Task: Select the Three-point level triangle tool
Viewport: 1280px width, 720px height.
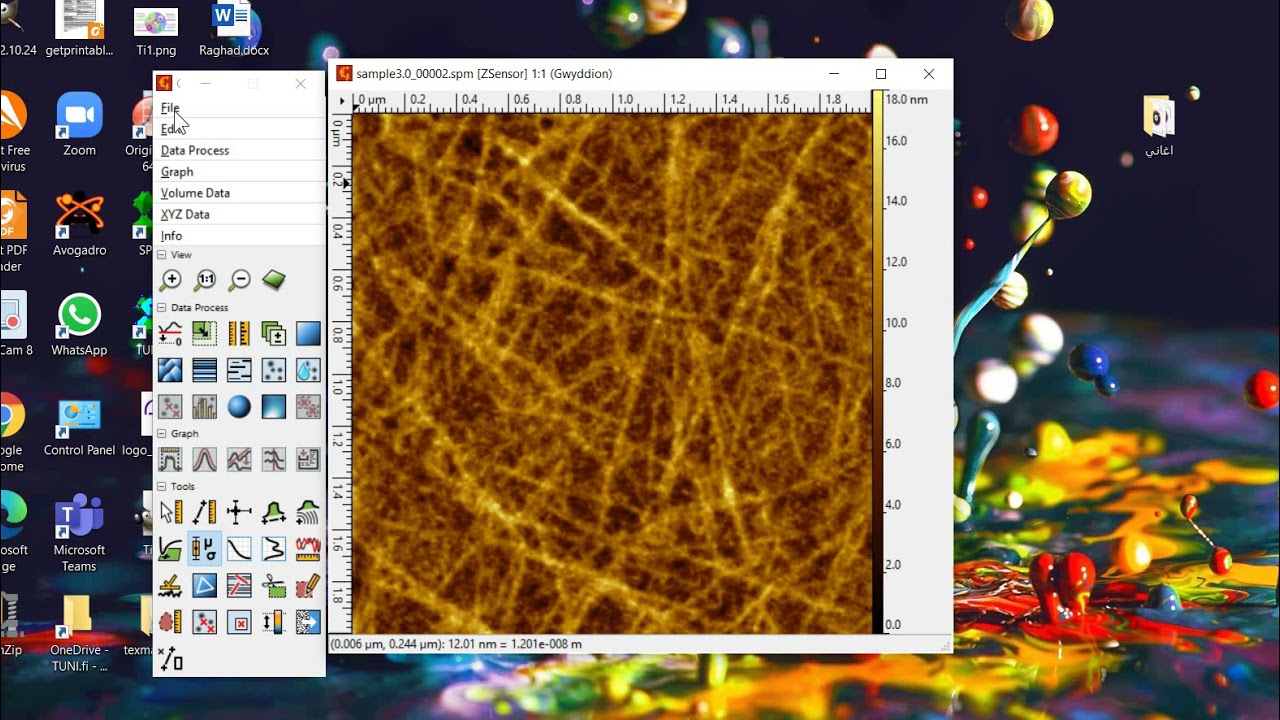Action: pos(205,585)
